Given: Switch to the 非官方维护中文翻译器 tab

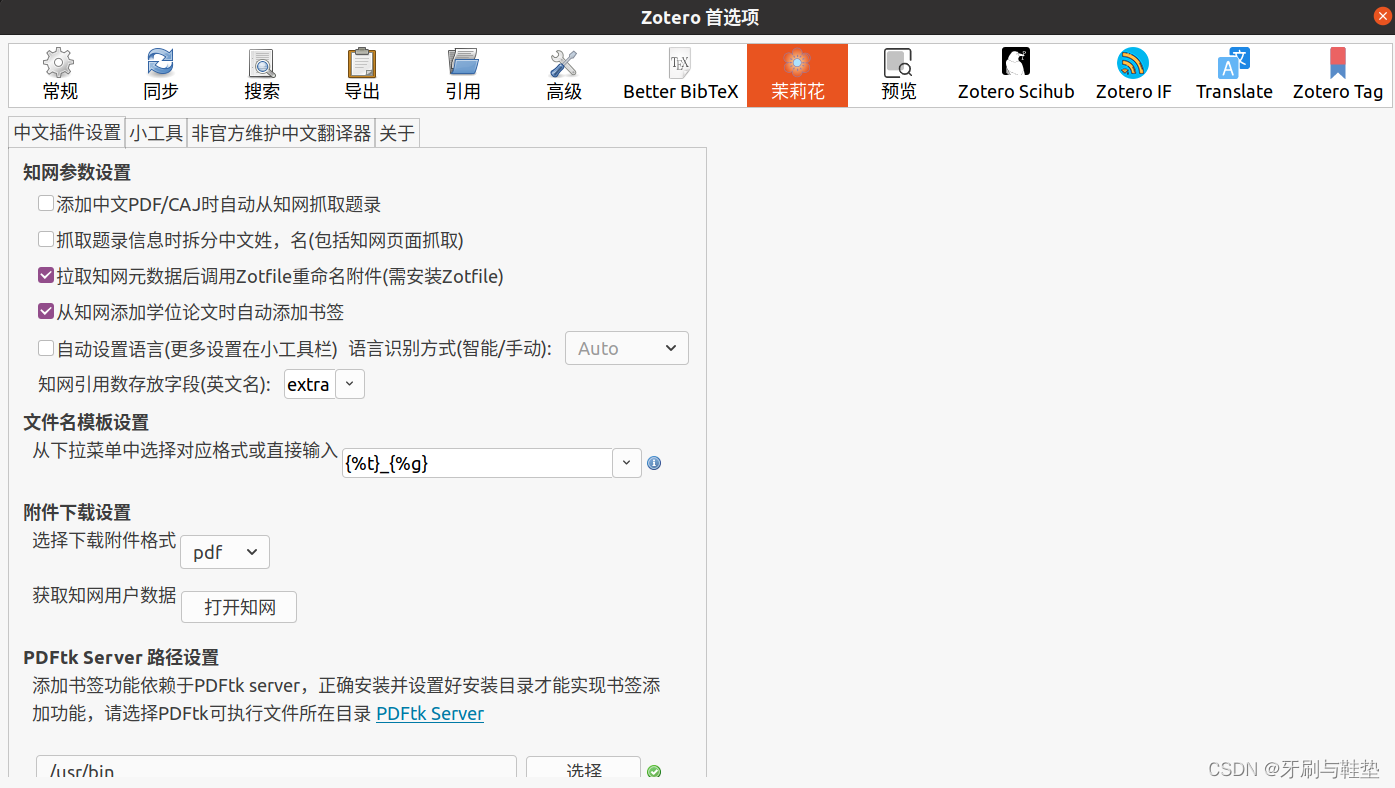Looking at the screenshot, I should 281,133.
